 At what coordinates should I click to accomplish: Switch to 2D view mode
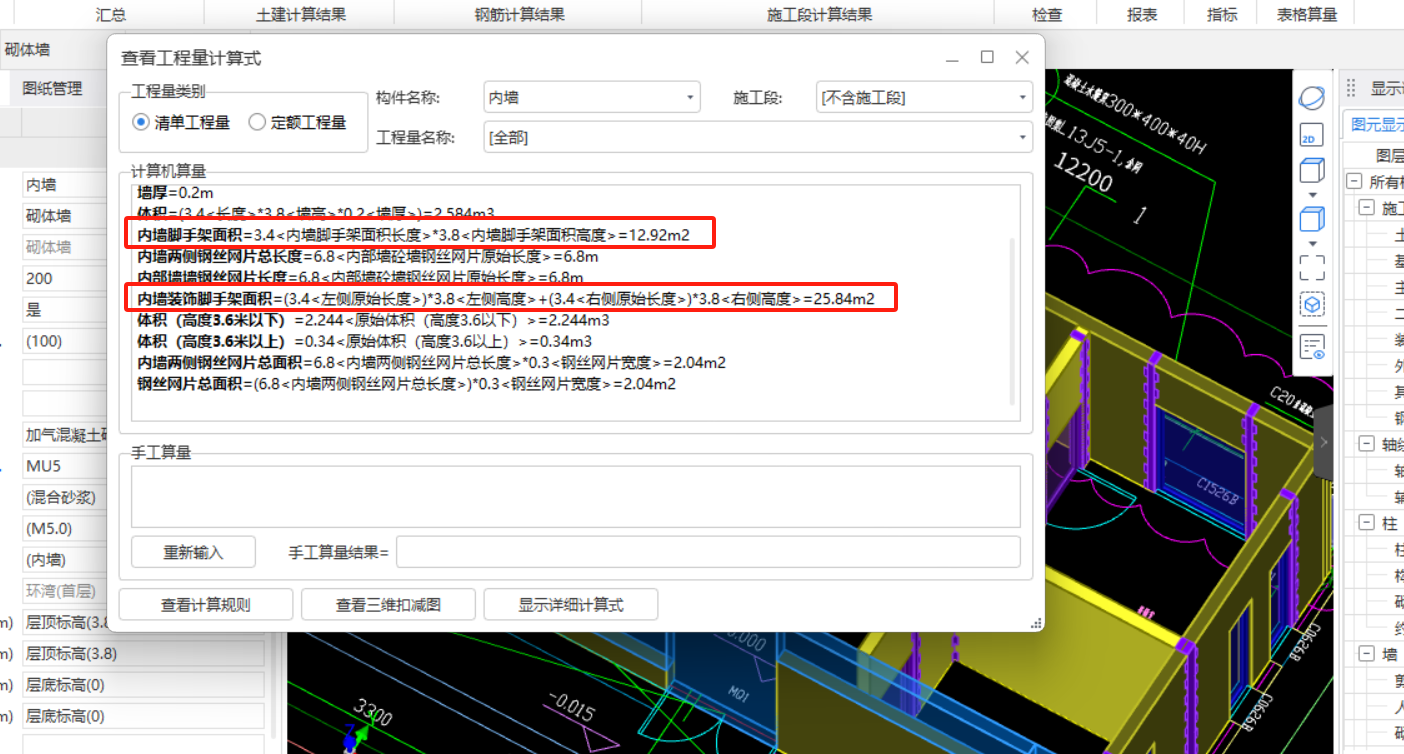[1312, 135]
